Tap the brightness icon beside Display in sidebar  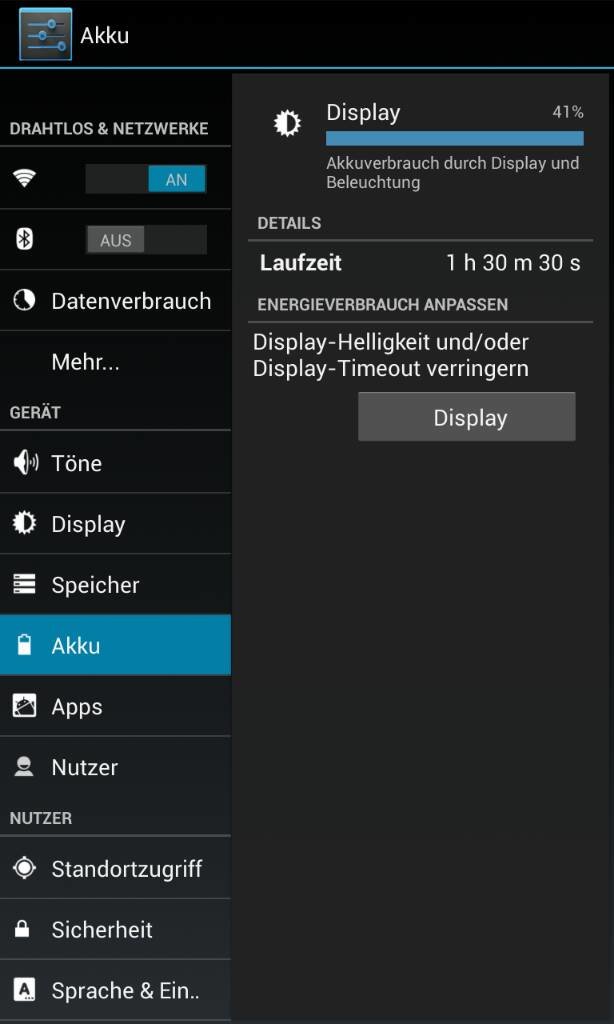point(24,523)
